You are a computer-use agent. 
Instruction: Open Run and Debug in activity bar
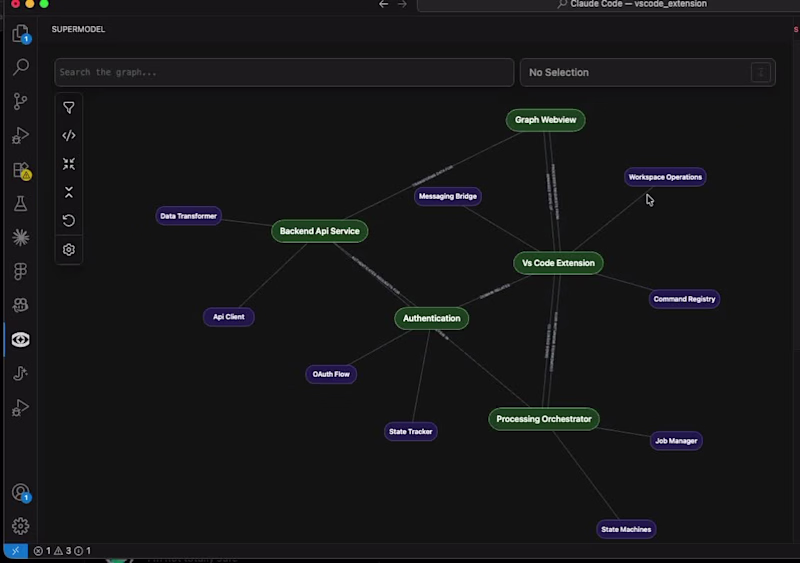tap(20, 135)
